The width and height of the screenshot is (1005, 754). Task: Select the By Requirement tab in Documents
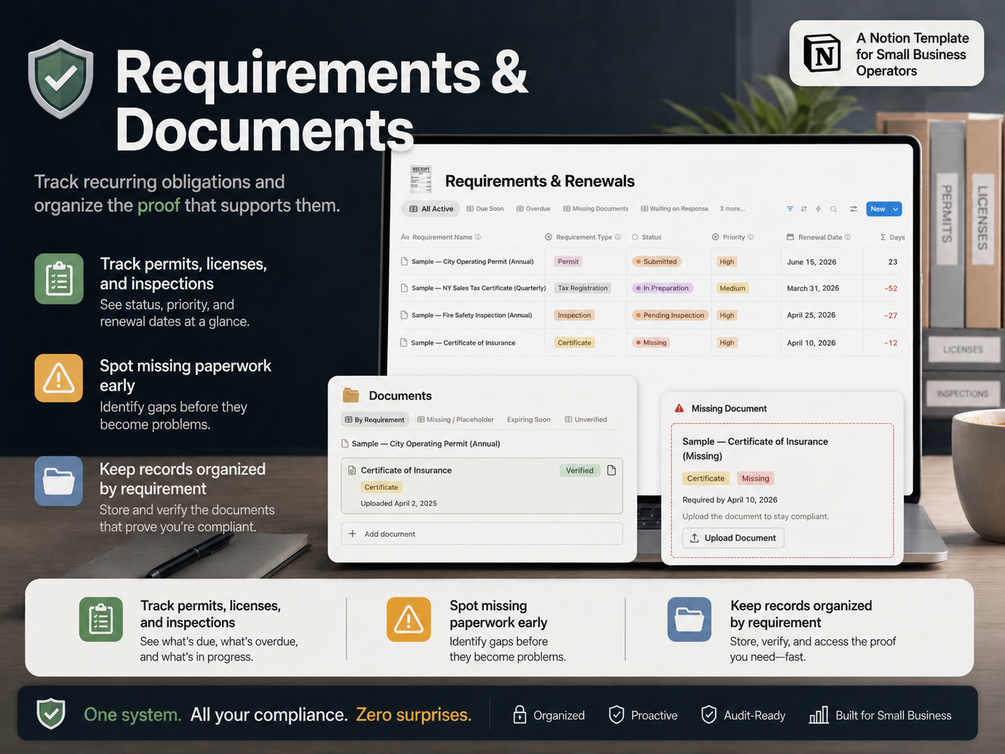pos(374,419)
